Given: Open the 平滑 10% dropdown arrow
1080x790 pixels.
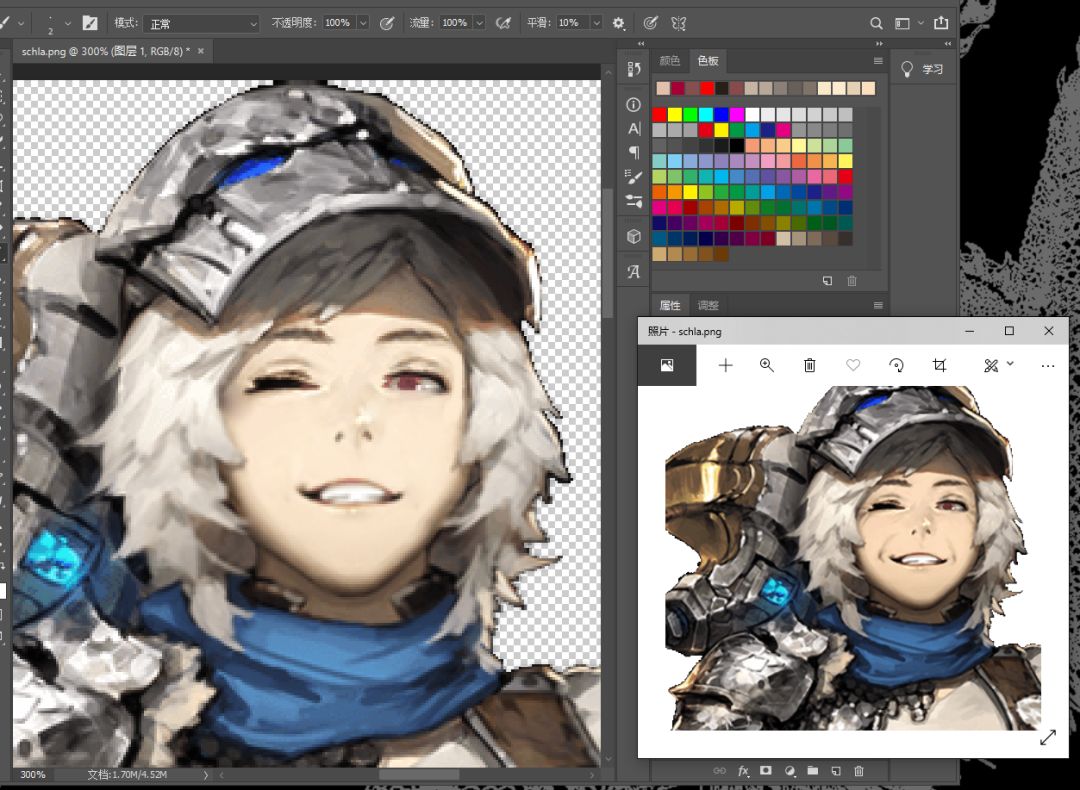Looking at the screenshot, I should click(596, 23).
